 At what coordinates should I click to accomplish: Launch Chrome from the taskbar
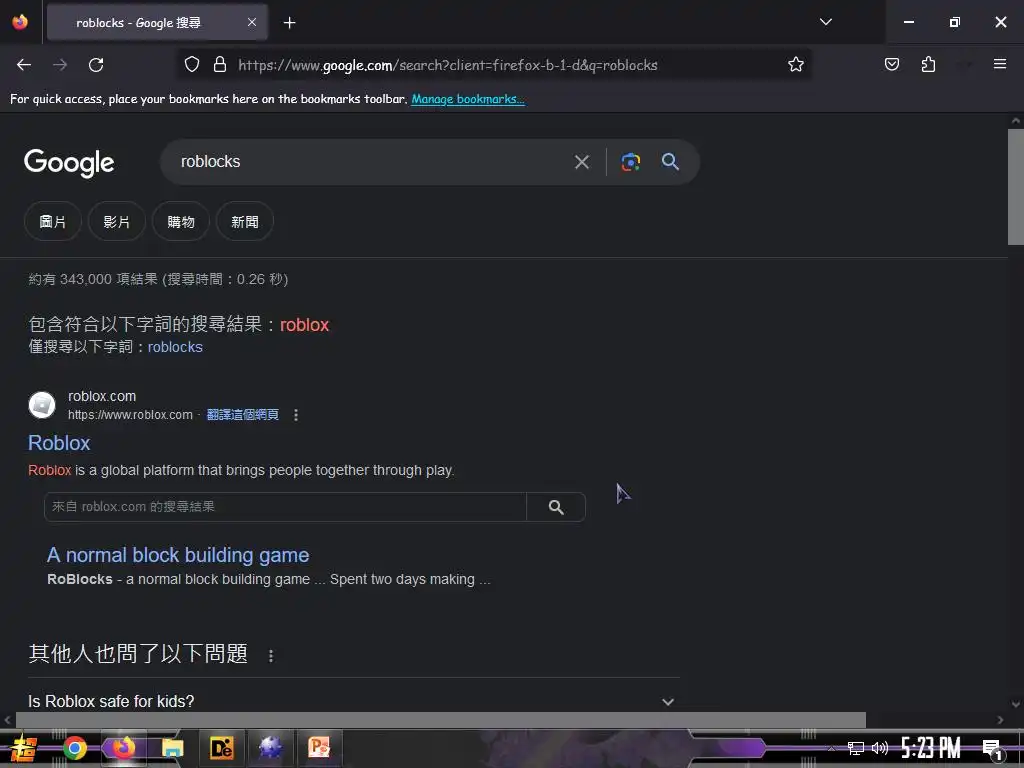coord(75,748)
